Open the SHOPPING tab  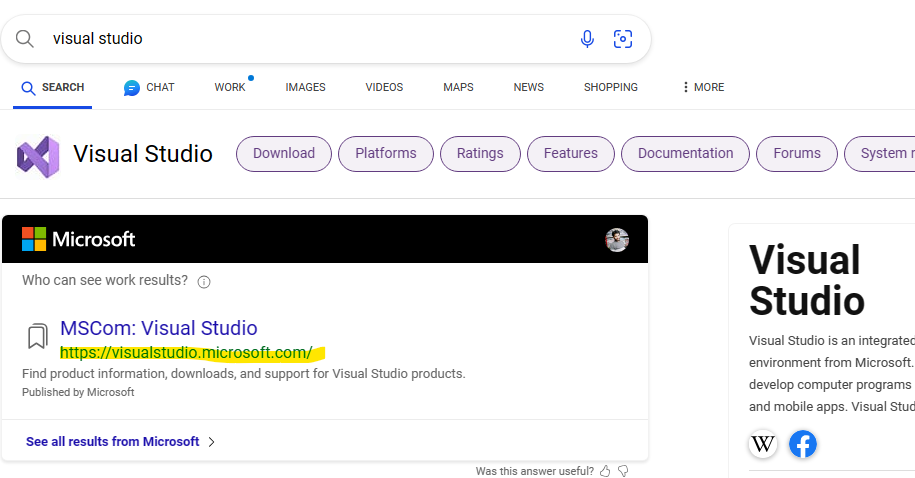tap(610, 88)
